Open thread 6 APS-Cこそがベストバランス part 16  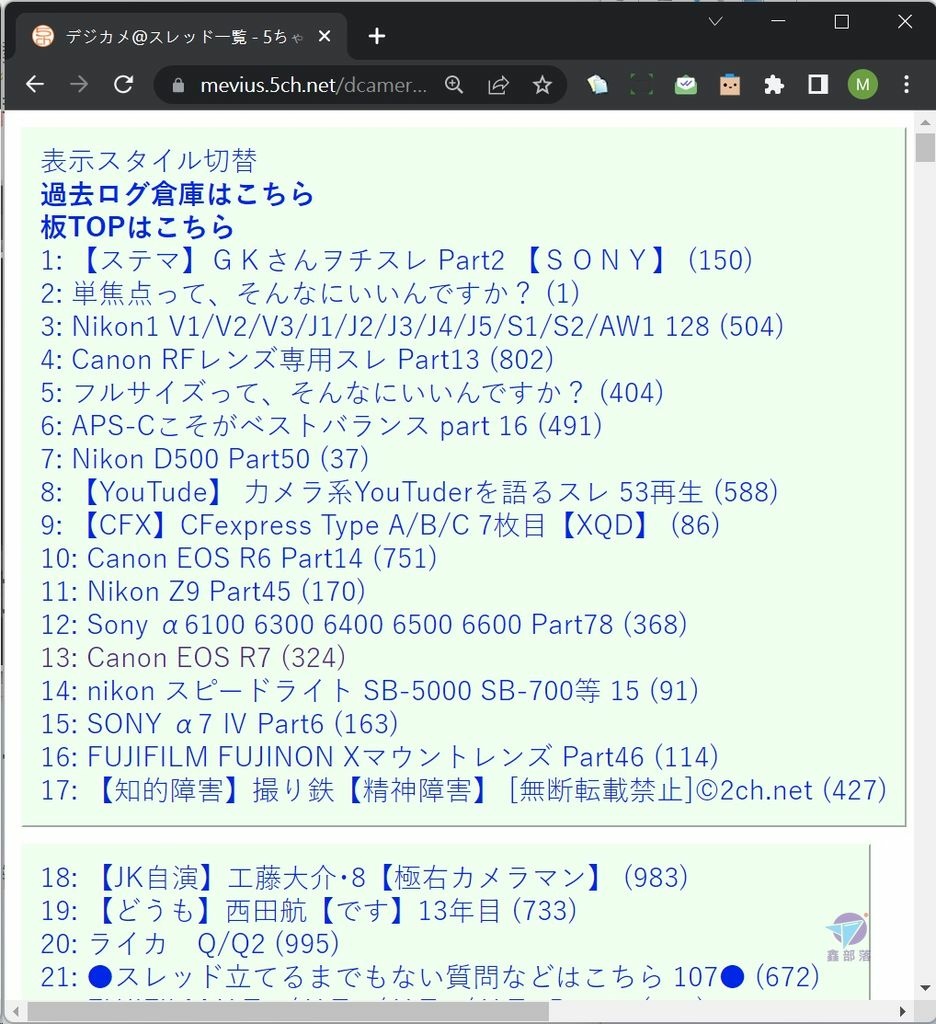coord(321,426)
